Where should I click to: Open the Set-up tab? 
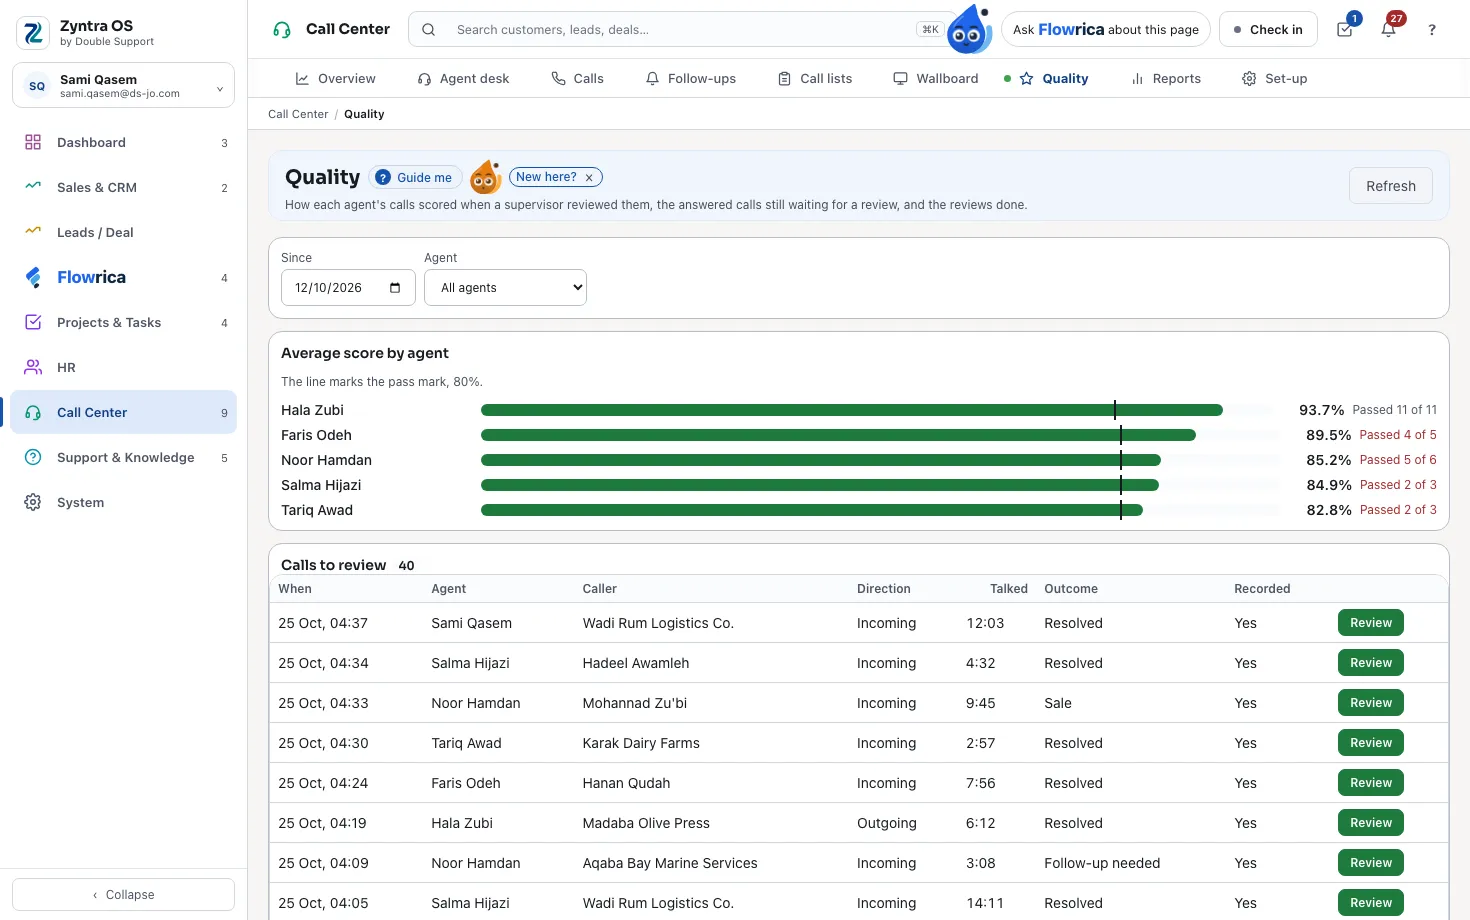point(1275,79)
